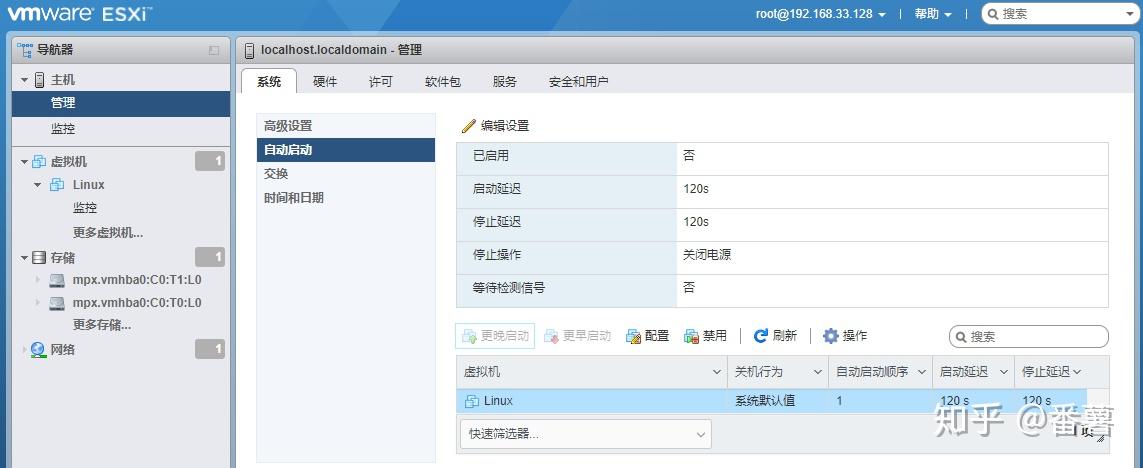
Task: Open the 自动启动顺序 column dropdown arrow
Action: pos(922,372)
